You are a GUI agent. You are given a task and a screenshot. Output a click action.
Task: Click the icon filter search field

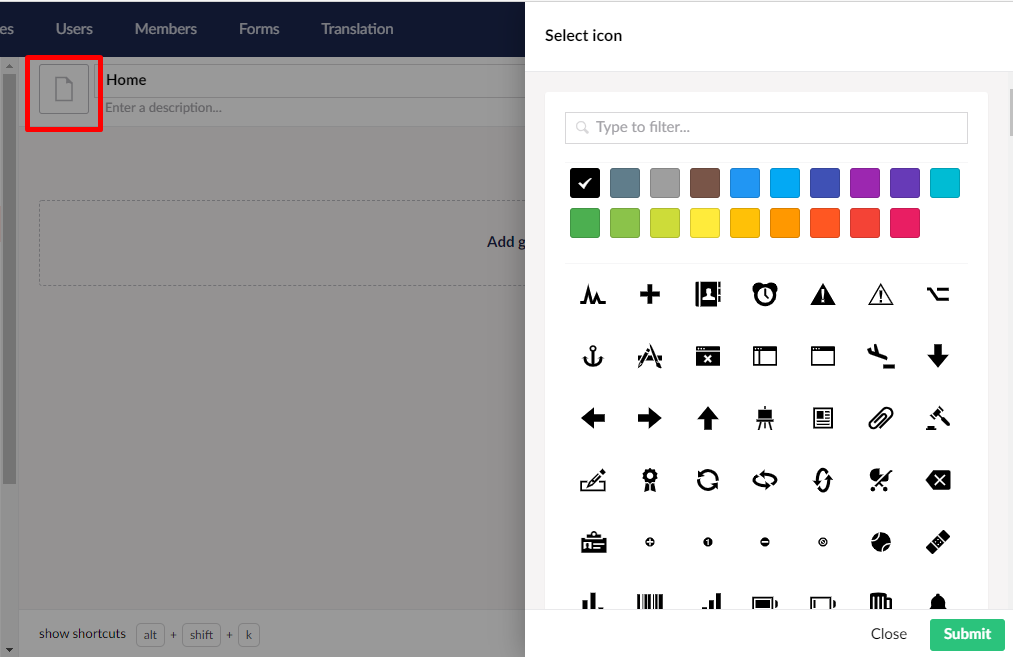765,128
